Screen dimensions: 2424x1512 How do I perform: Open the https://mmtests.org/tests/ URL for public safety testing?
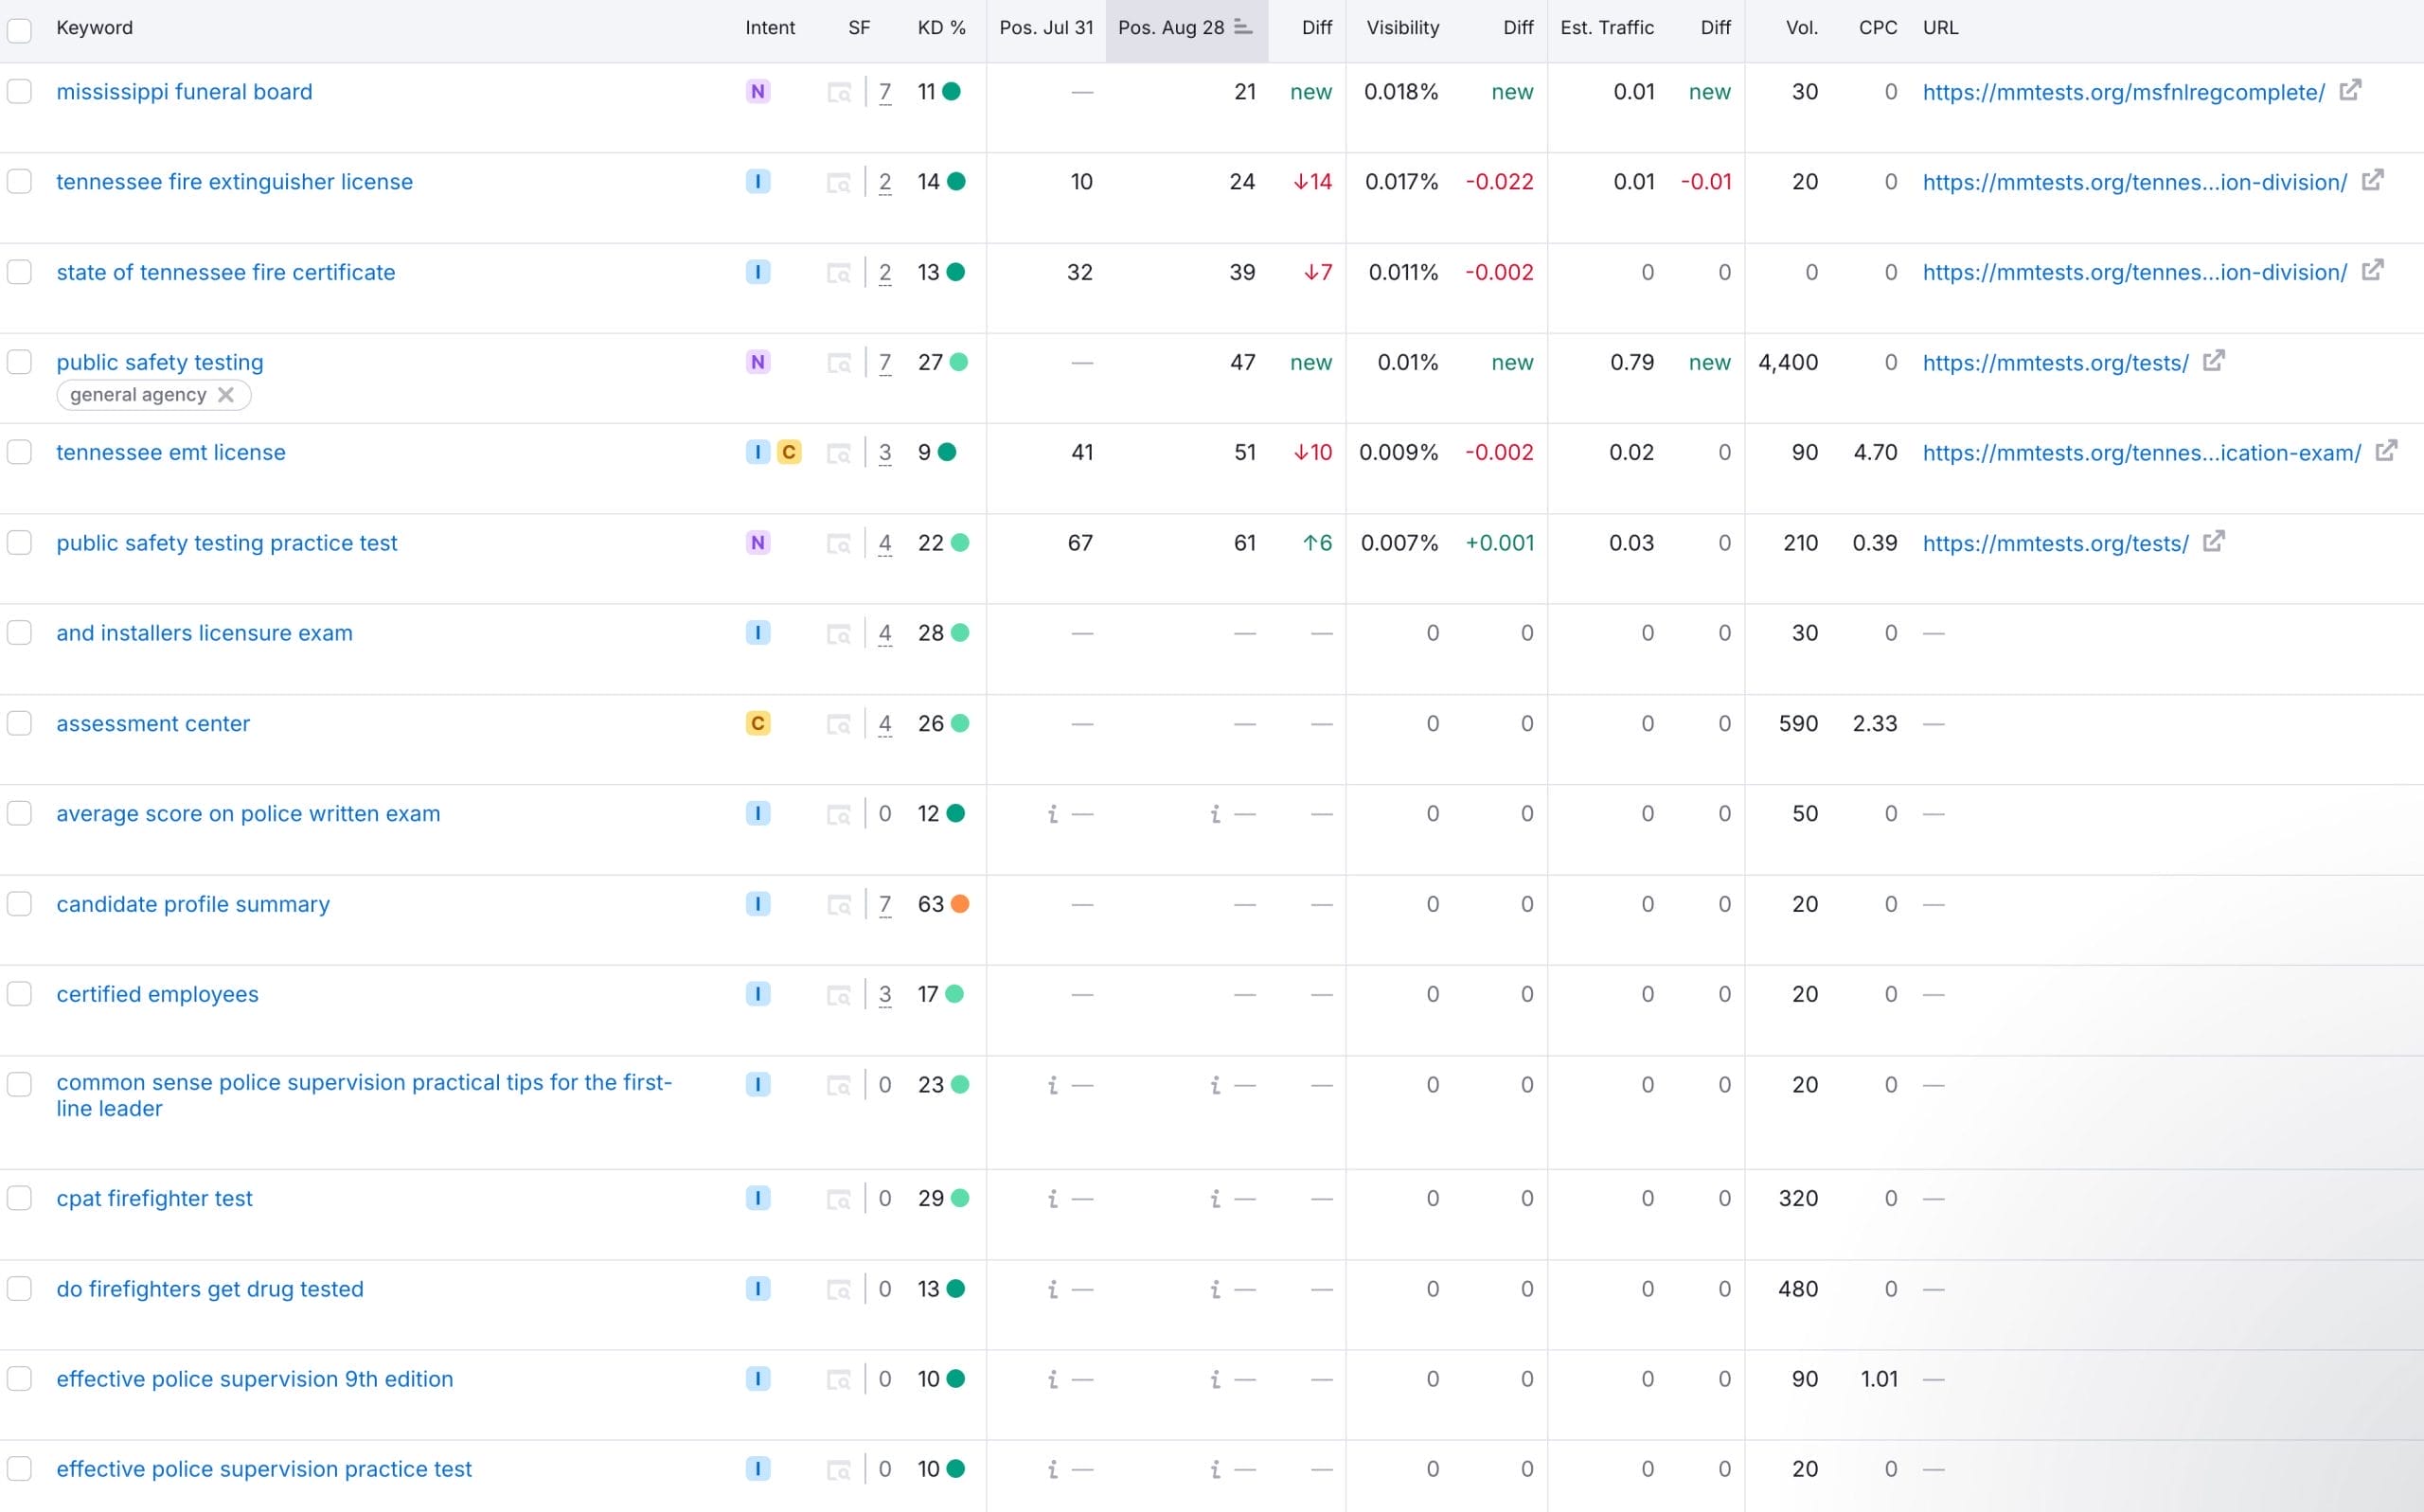click(x=2055, y=363)
